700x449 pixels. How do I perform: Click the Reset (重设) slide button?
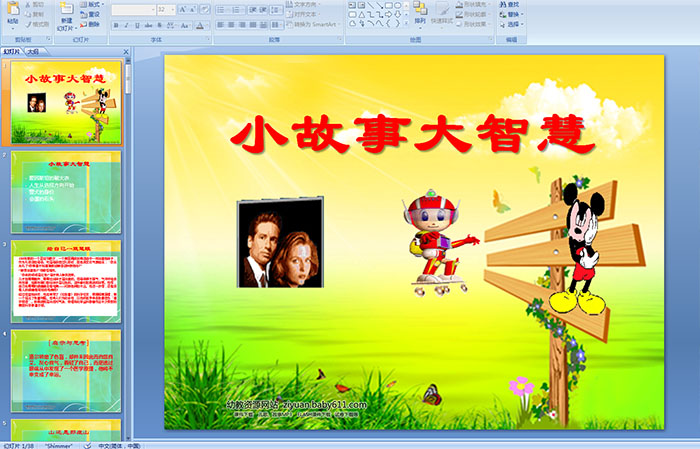[91, 14]
